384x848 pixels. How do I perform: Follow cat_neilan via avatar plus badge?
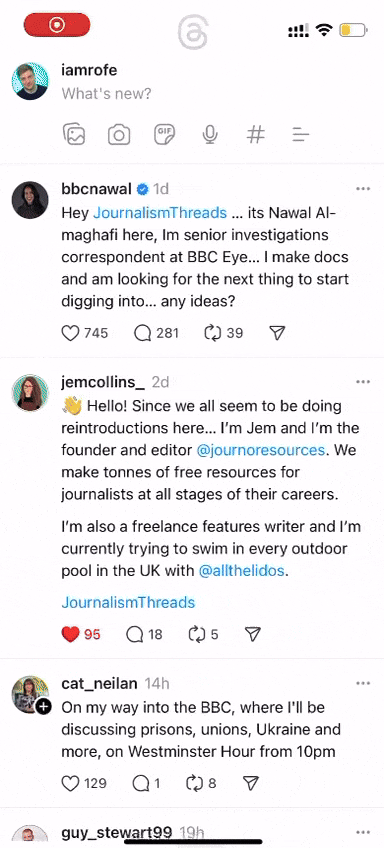44,706
